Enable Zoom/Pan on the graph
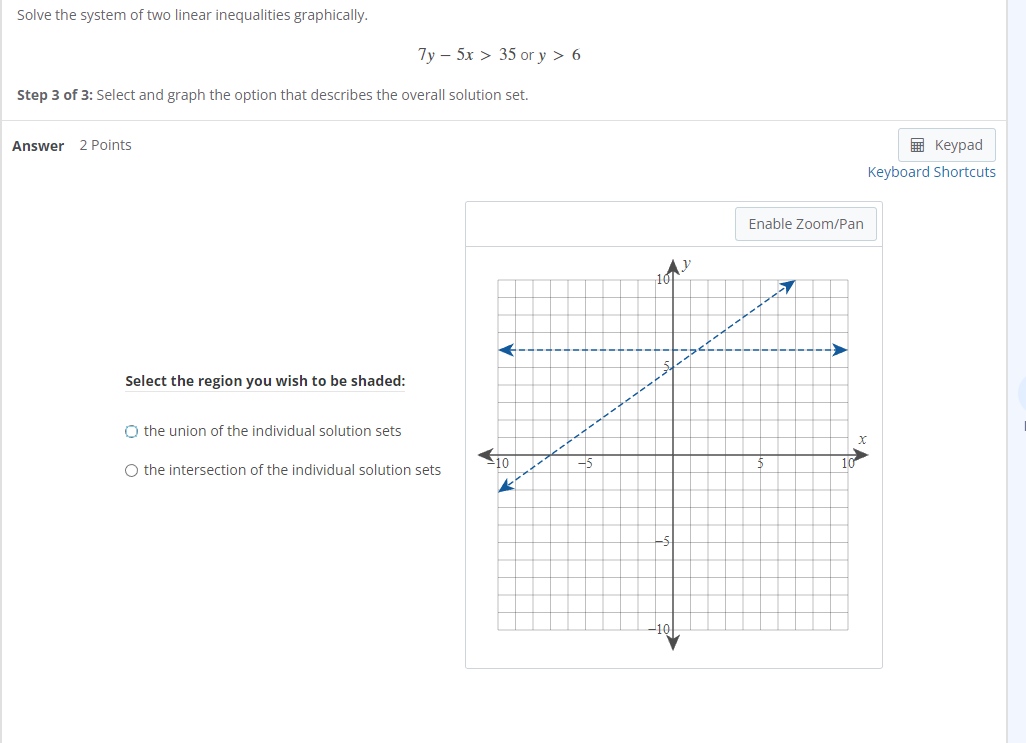This screenshot has width=1026, height=743. (x=805, y=223)
